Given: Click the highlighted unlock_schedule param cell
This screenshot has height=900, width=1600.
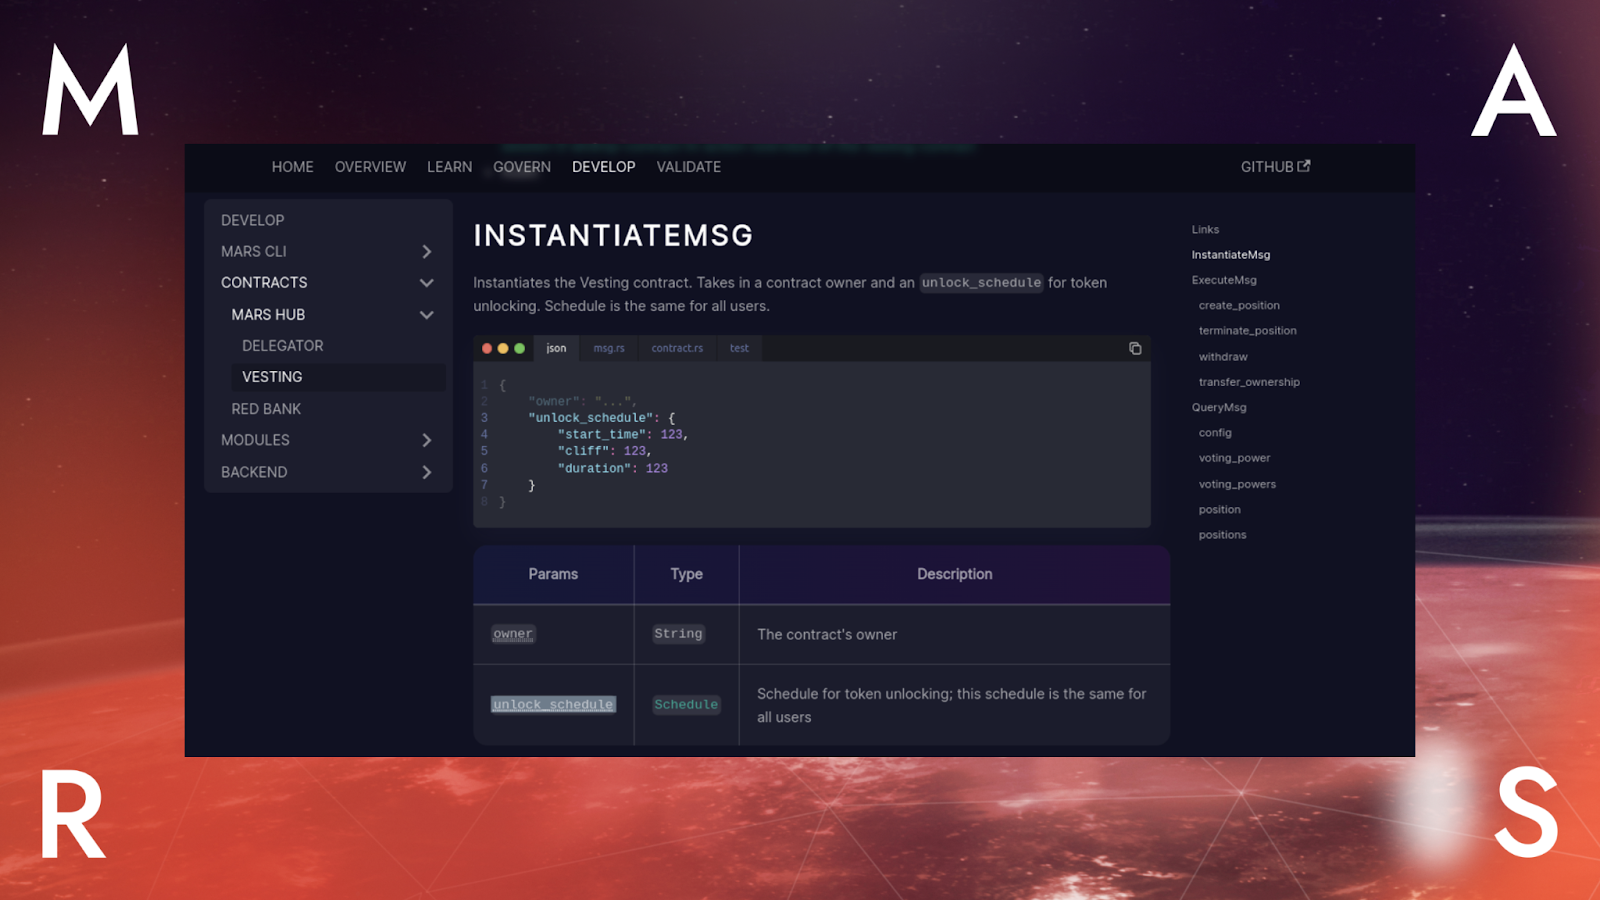Looking at the screenshot, I should 553,705.
